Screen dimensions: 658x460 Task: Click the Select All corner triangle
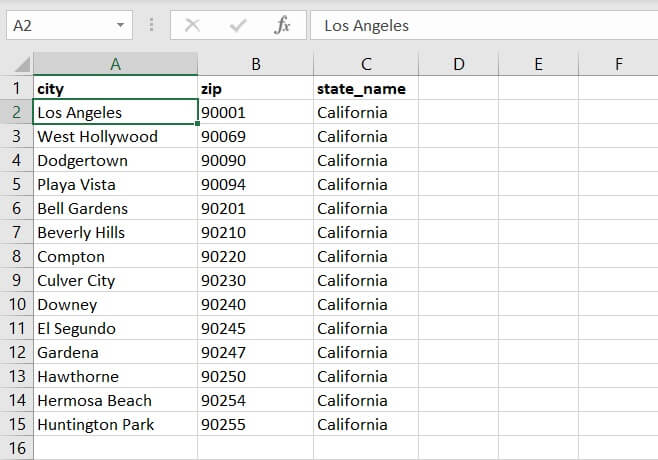click(x=17, y=64)
